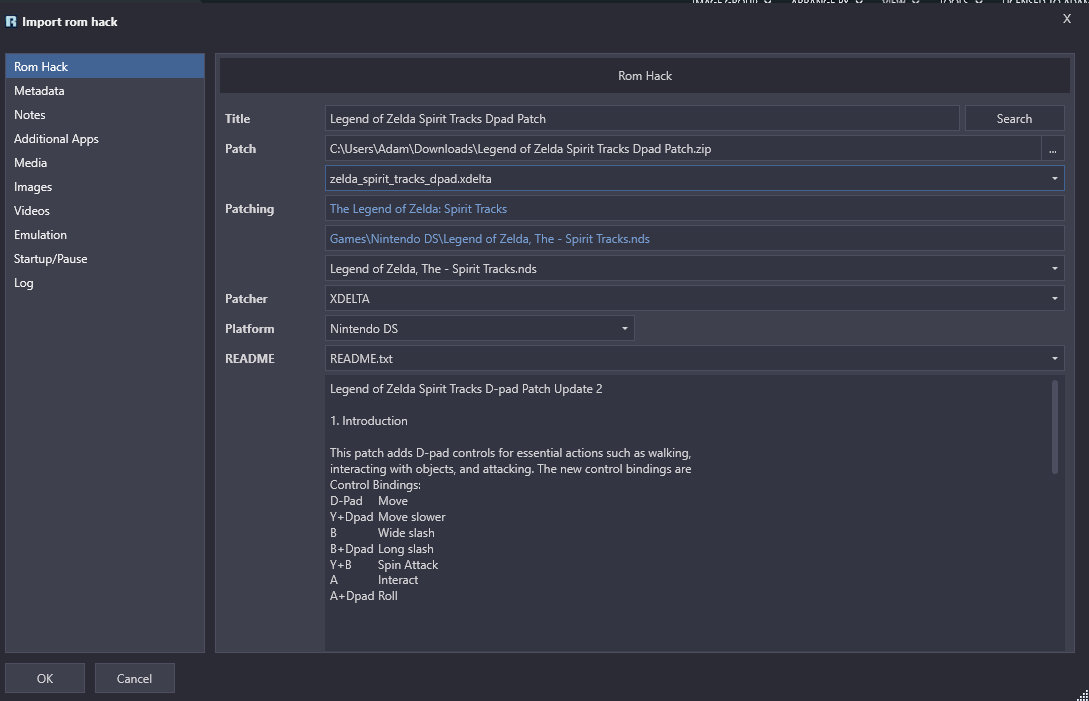Show the Log section
This screenshot has width=1089, height=701.
pos(105,283)
